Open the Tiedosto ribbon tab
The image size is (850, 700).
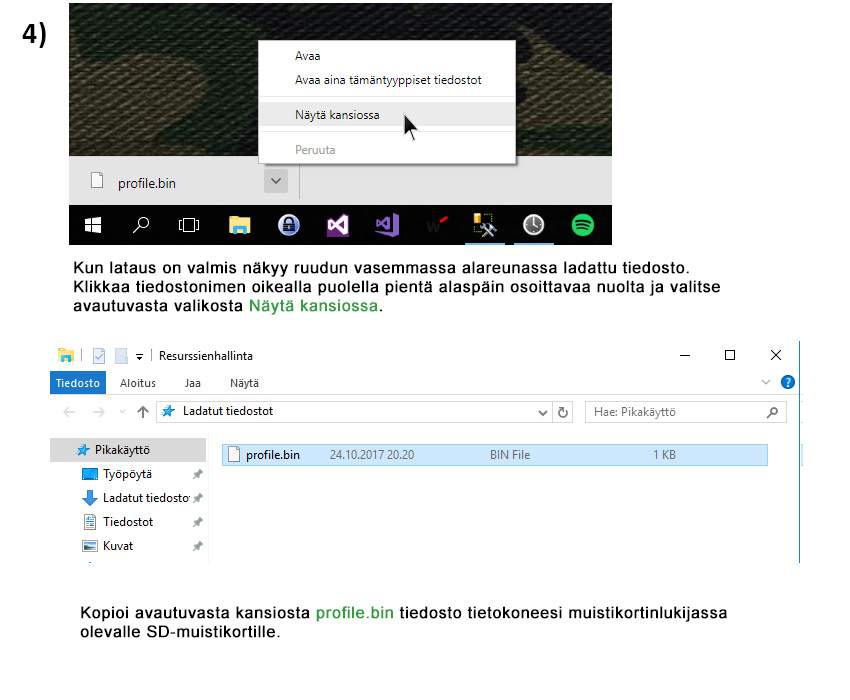77,383
